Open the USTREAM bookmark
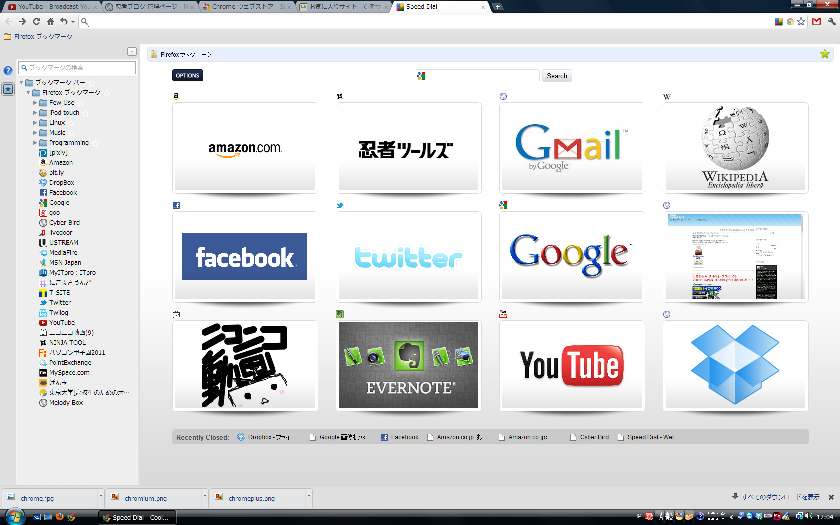The height and width of the screenshot is (525, 840). [58, 243]
